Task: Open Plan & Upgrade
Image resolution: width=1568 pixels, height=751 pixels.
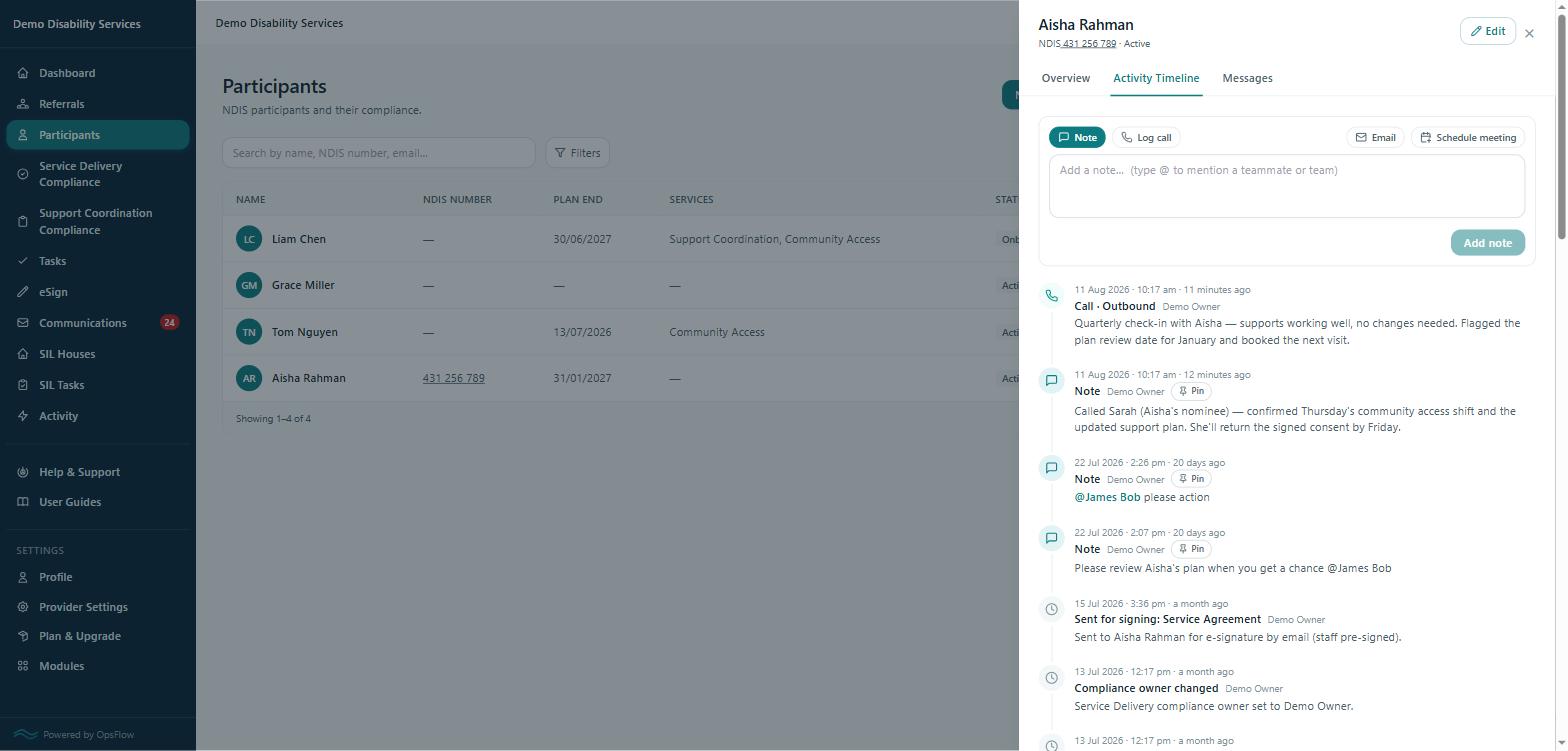Action: pyautogui.click(x=97, y=636)
